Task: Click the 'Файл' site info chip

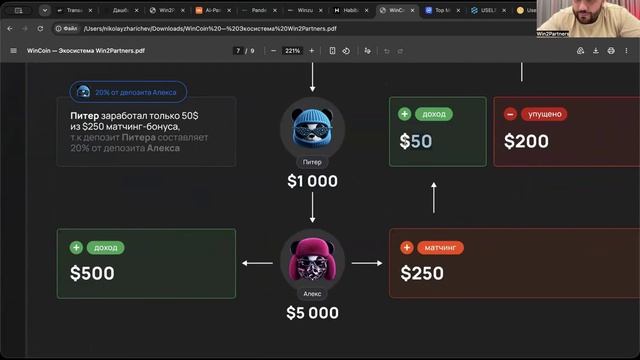Action: click(x=67, y=29)
